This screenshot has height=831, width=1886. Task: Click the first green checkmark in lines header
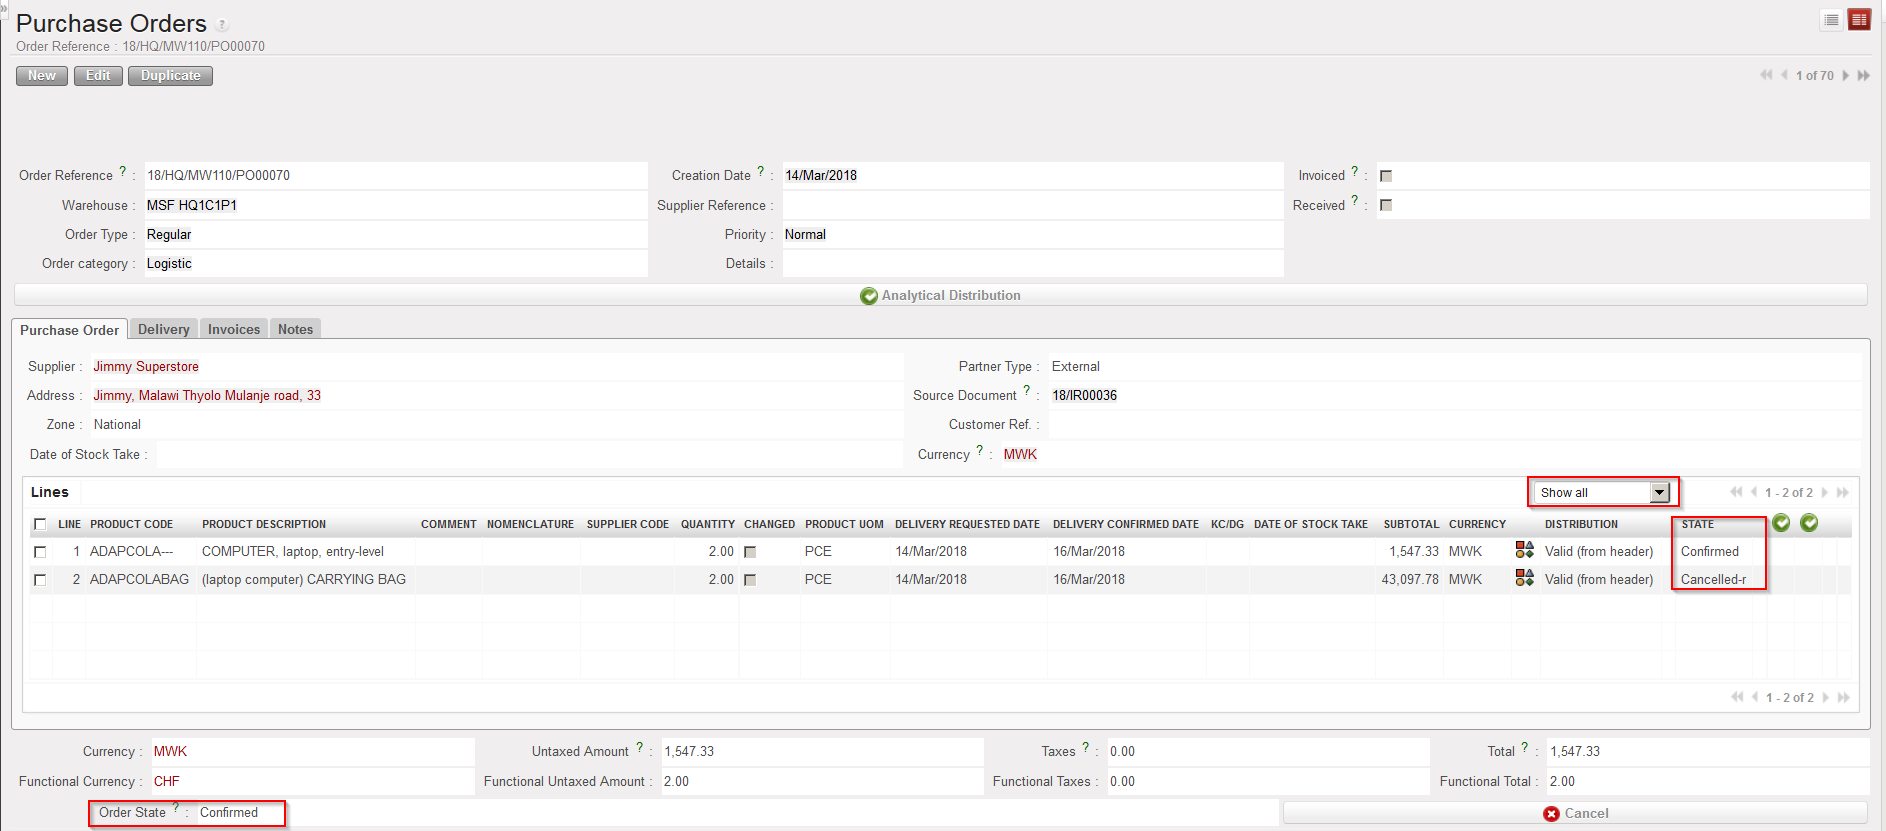point(1781,523)
